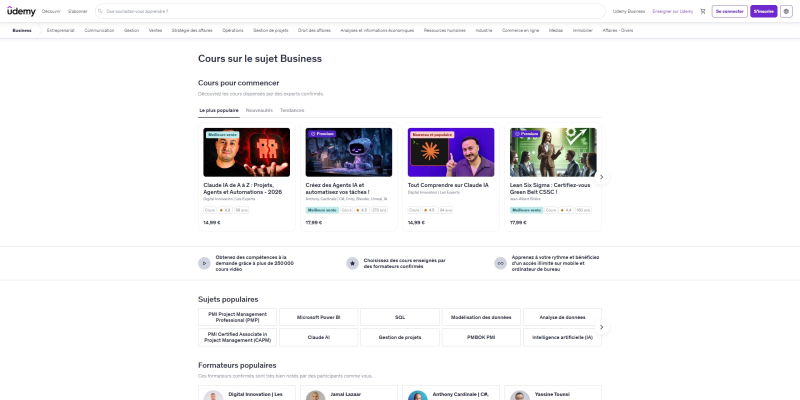Click Tout Comprendre sur Claude IA title
This screenshot has height=400, width=800.
(448, 185)
